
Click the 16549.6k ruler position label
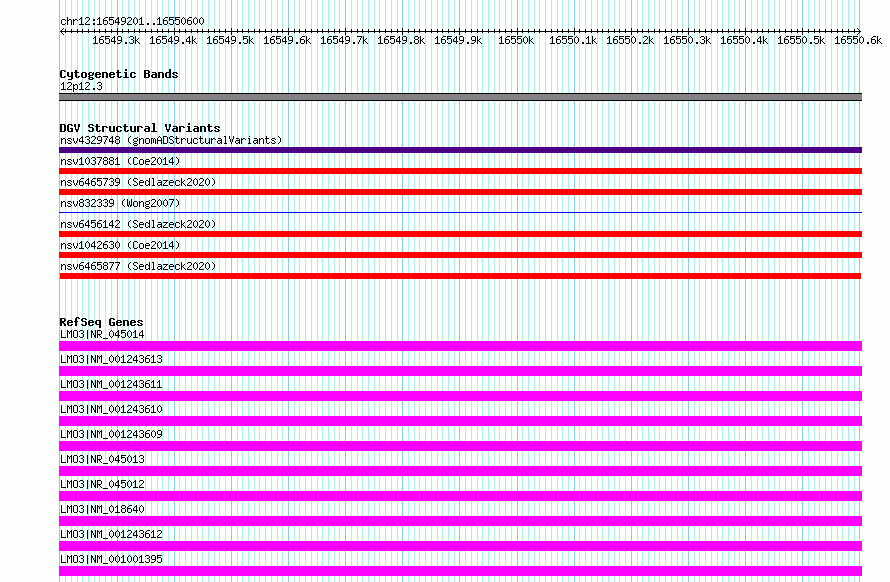(x=287, y=40)
